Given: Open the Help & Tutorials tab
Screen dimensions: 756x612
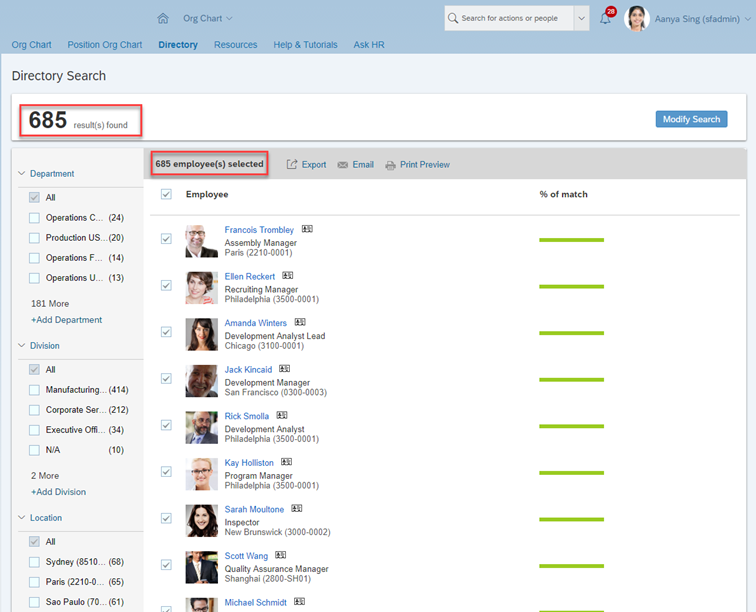Looking at the screenshot, I should tap(305, 45).
